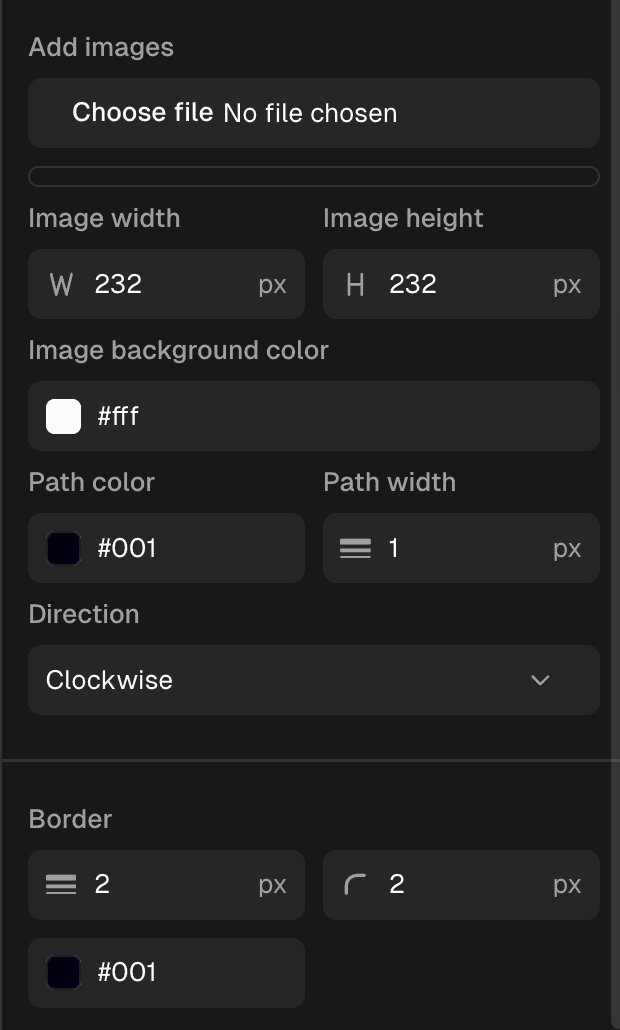This screenshot has width=620, height=1030.
Task: Click the Border thickness value 2
Action: [x=102, y=884]
